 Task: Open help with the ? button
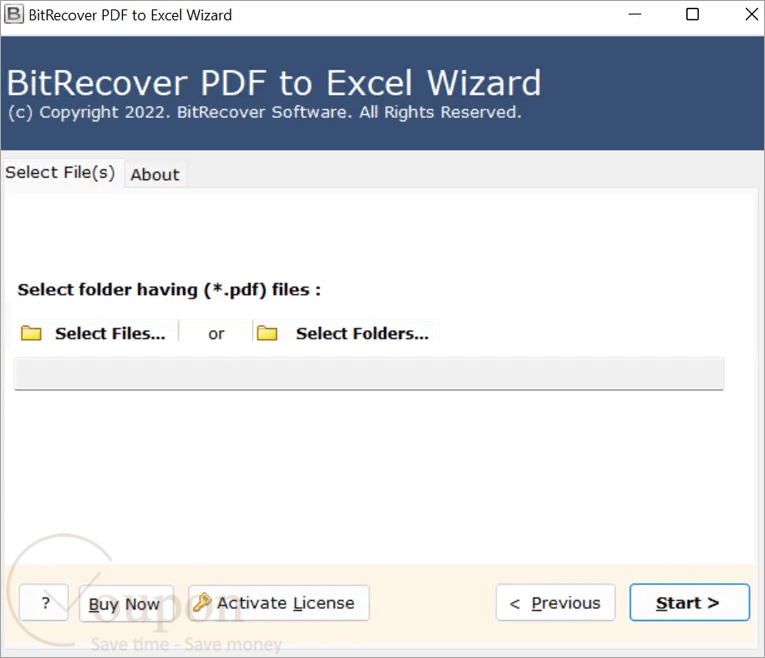44,603
